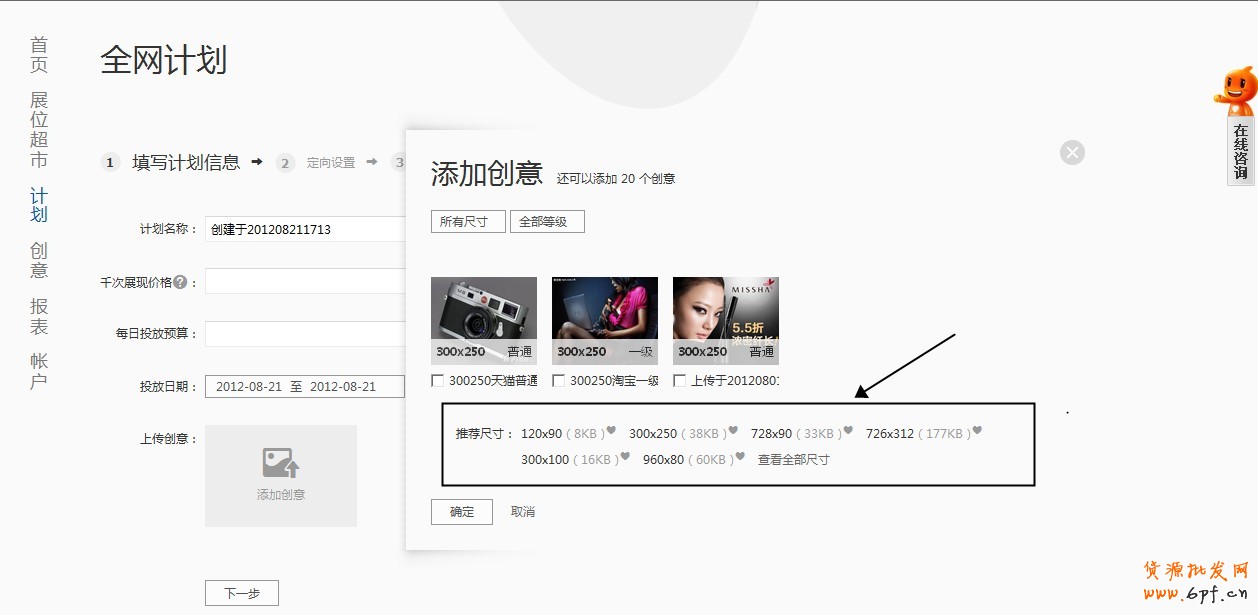
Task: Tick the 上传于2012080 creative checkbox
Action: point(680,381)
